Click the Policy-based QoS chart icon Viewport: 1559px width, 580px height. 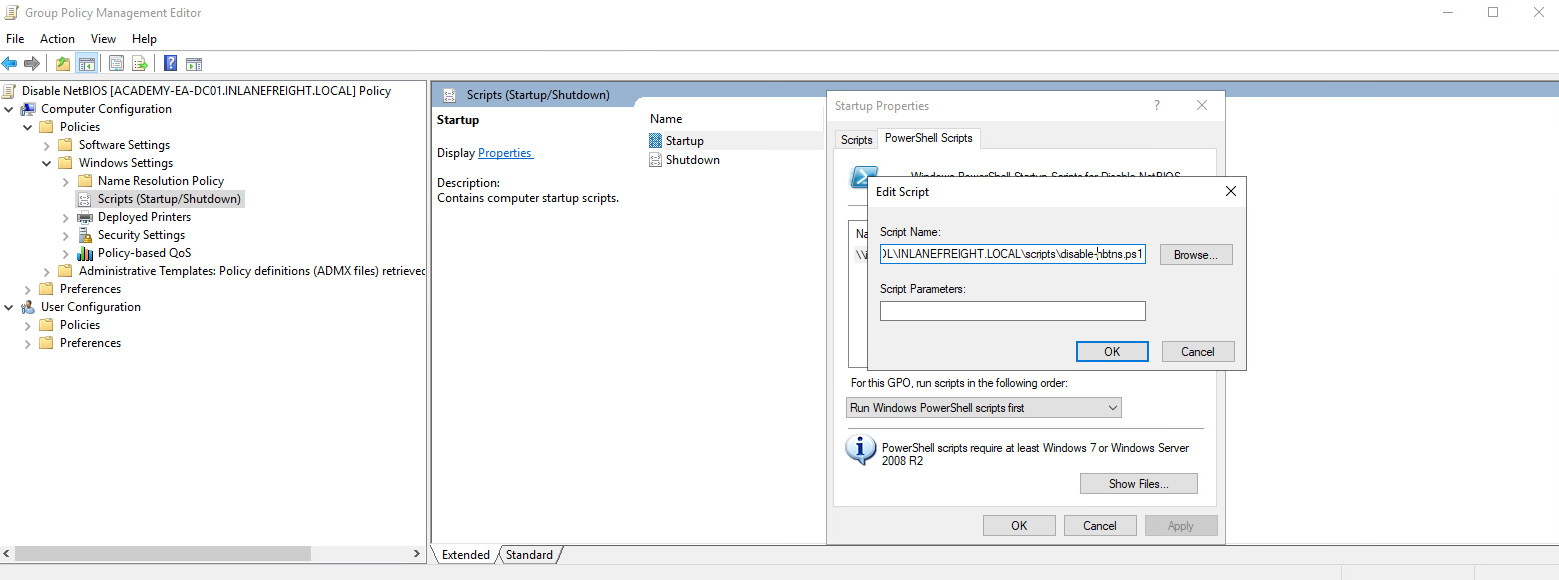[x=85, y=253]
